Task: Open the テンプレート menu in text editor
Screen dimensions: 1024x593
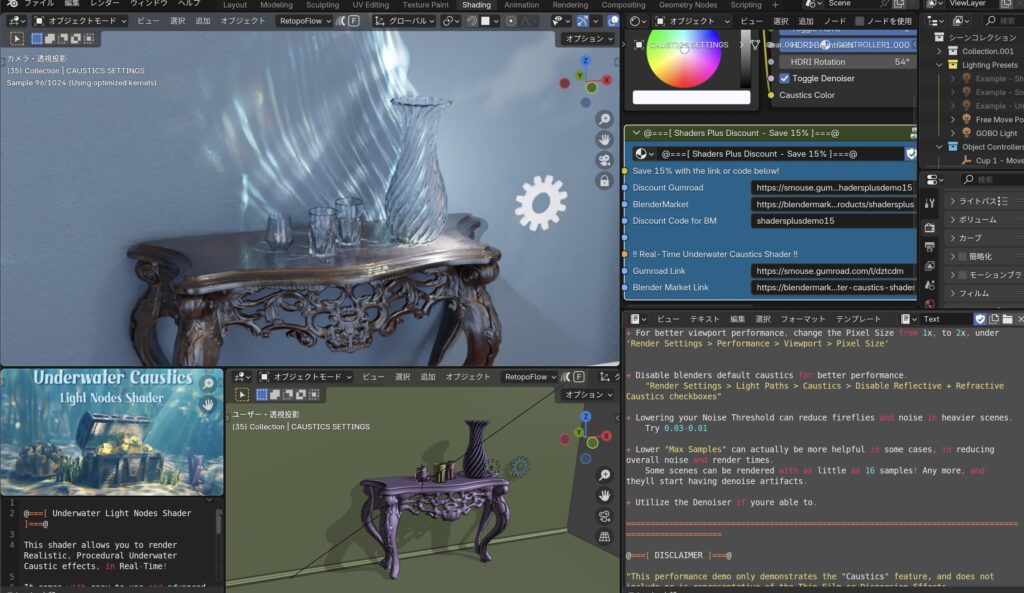Action: tap(858, 319)
